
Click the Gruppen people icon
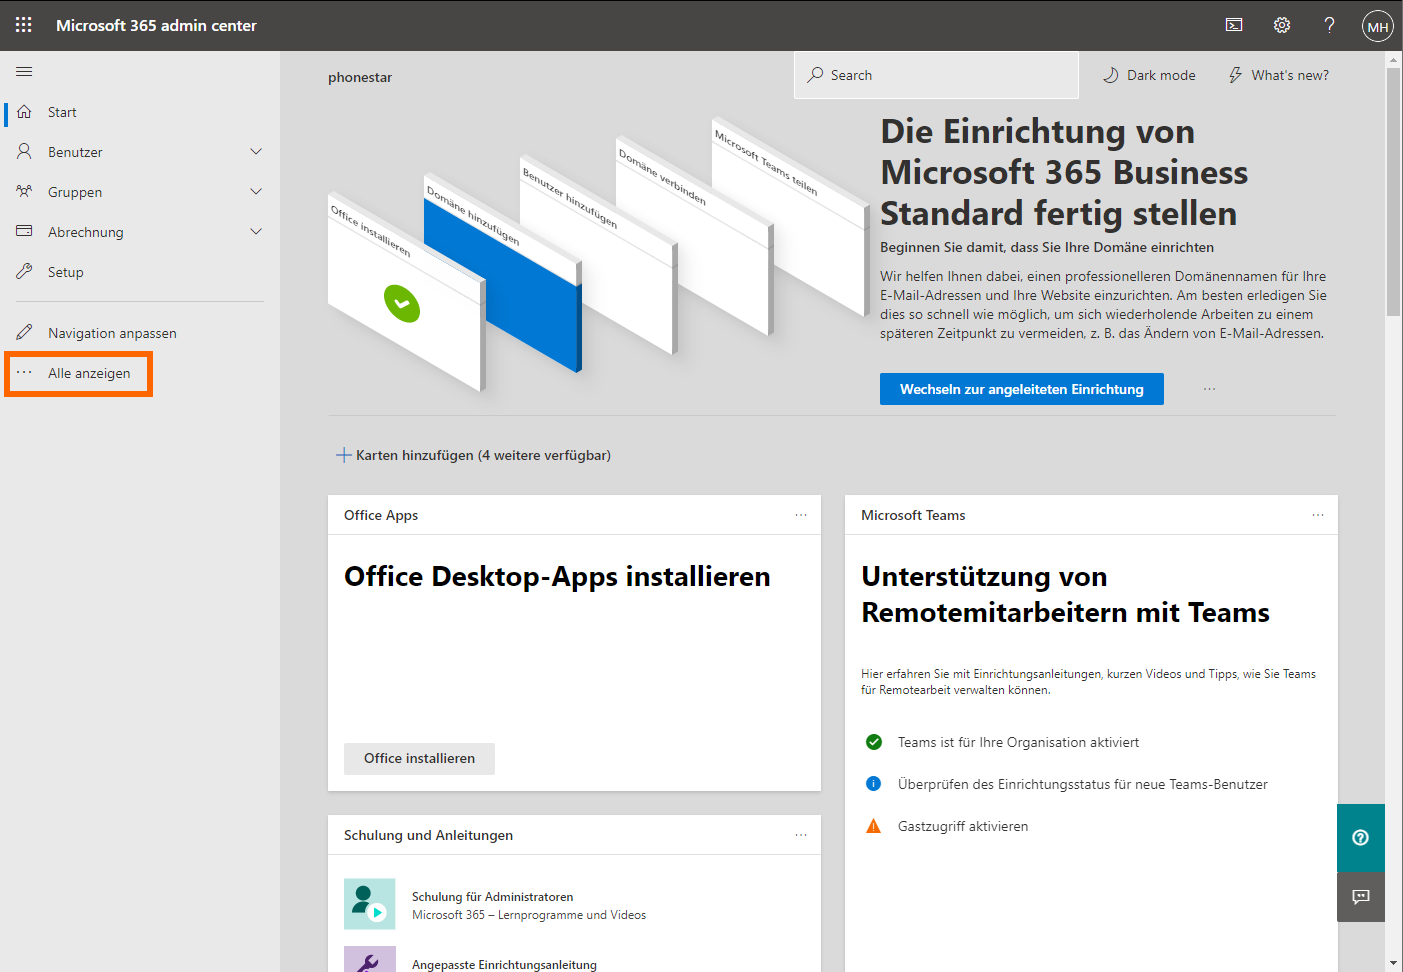point(24,191)
